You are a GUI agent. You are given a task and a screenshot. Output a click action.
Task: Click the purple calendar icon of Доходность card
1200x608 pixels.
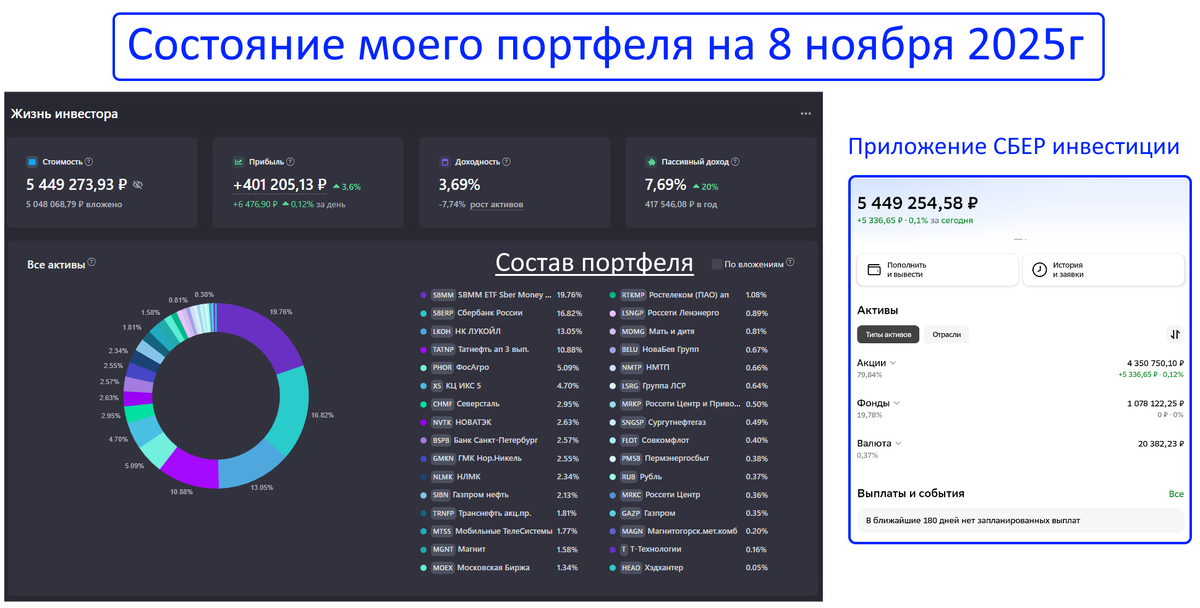click(x=445, y=161)
